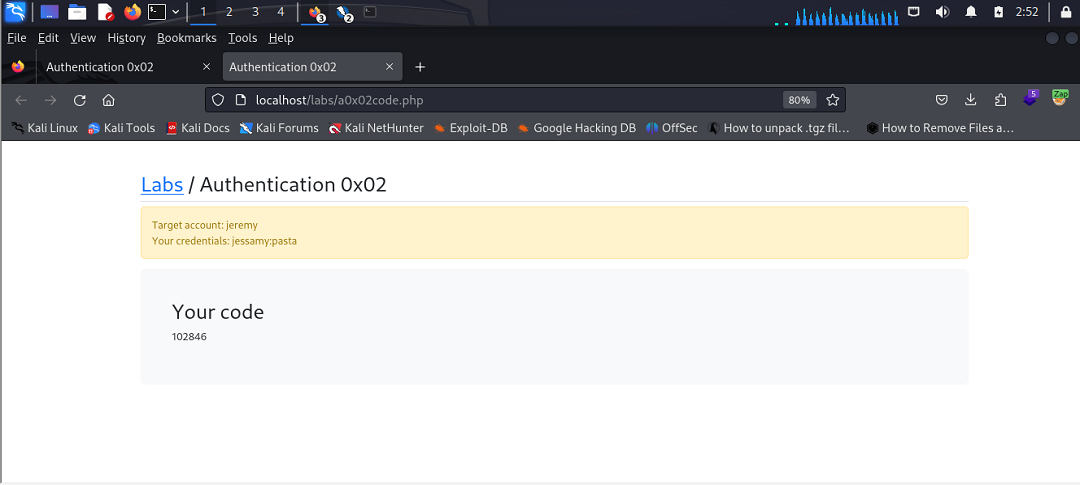Switch to workspace 3
Viewport: 1080px width, 485px height.
tap(256, 12)
